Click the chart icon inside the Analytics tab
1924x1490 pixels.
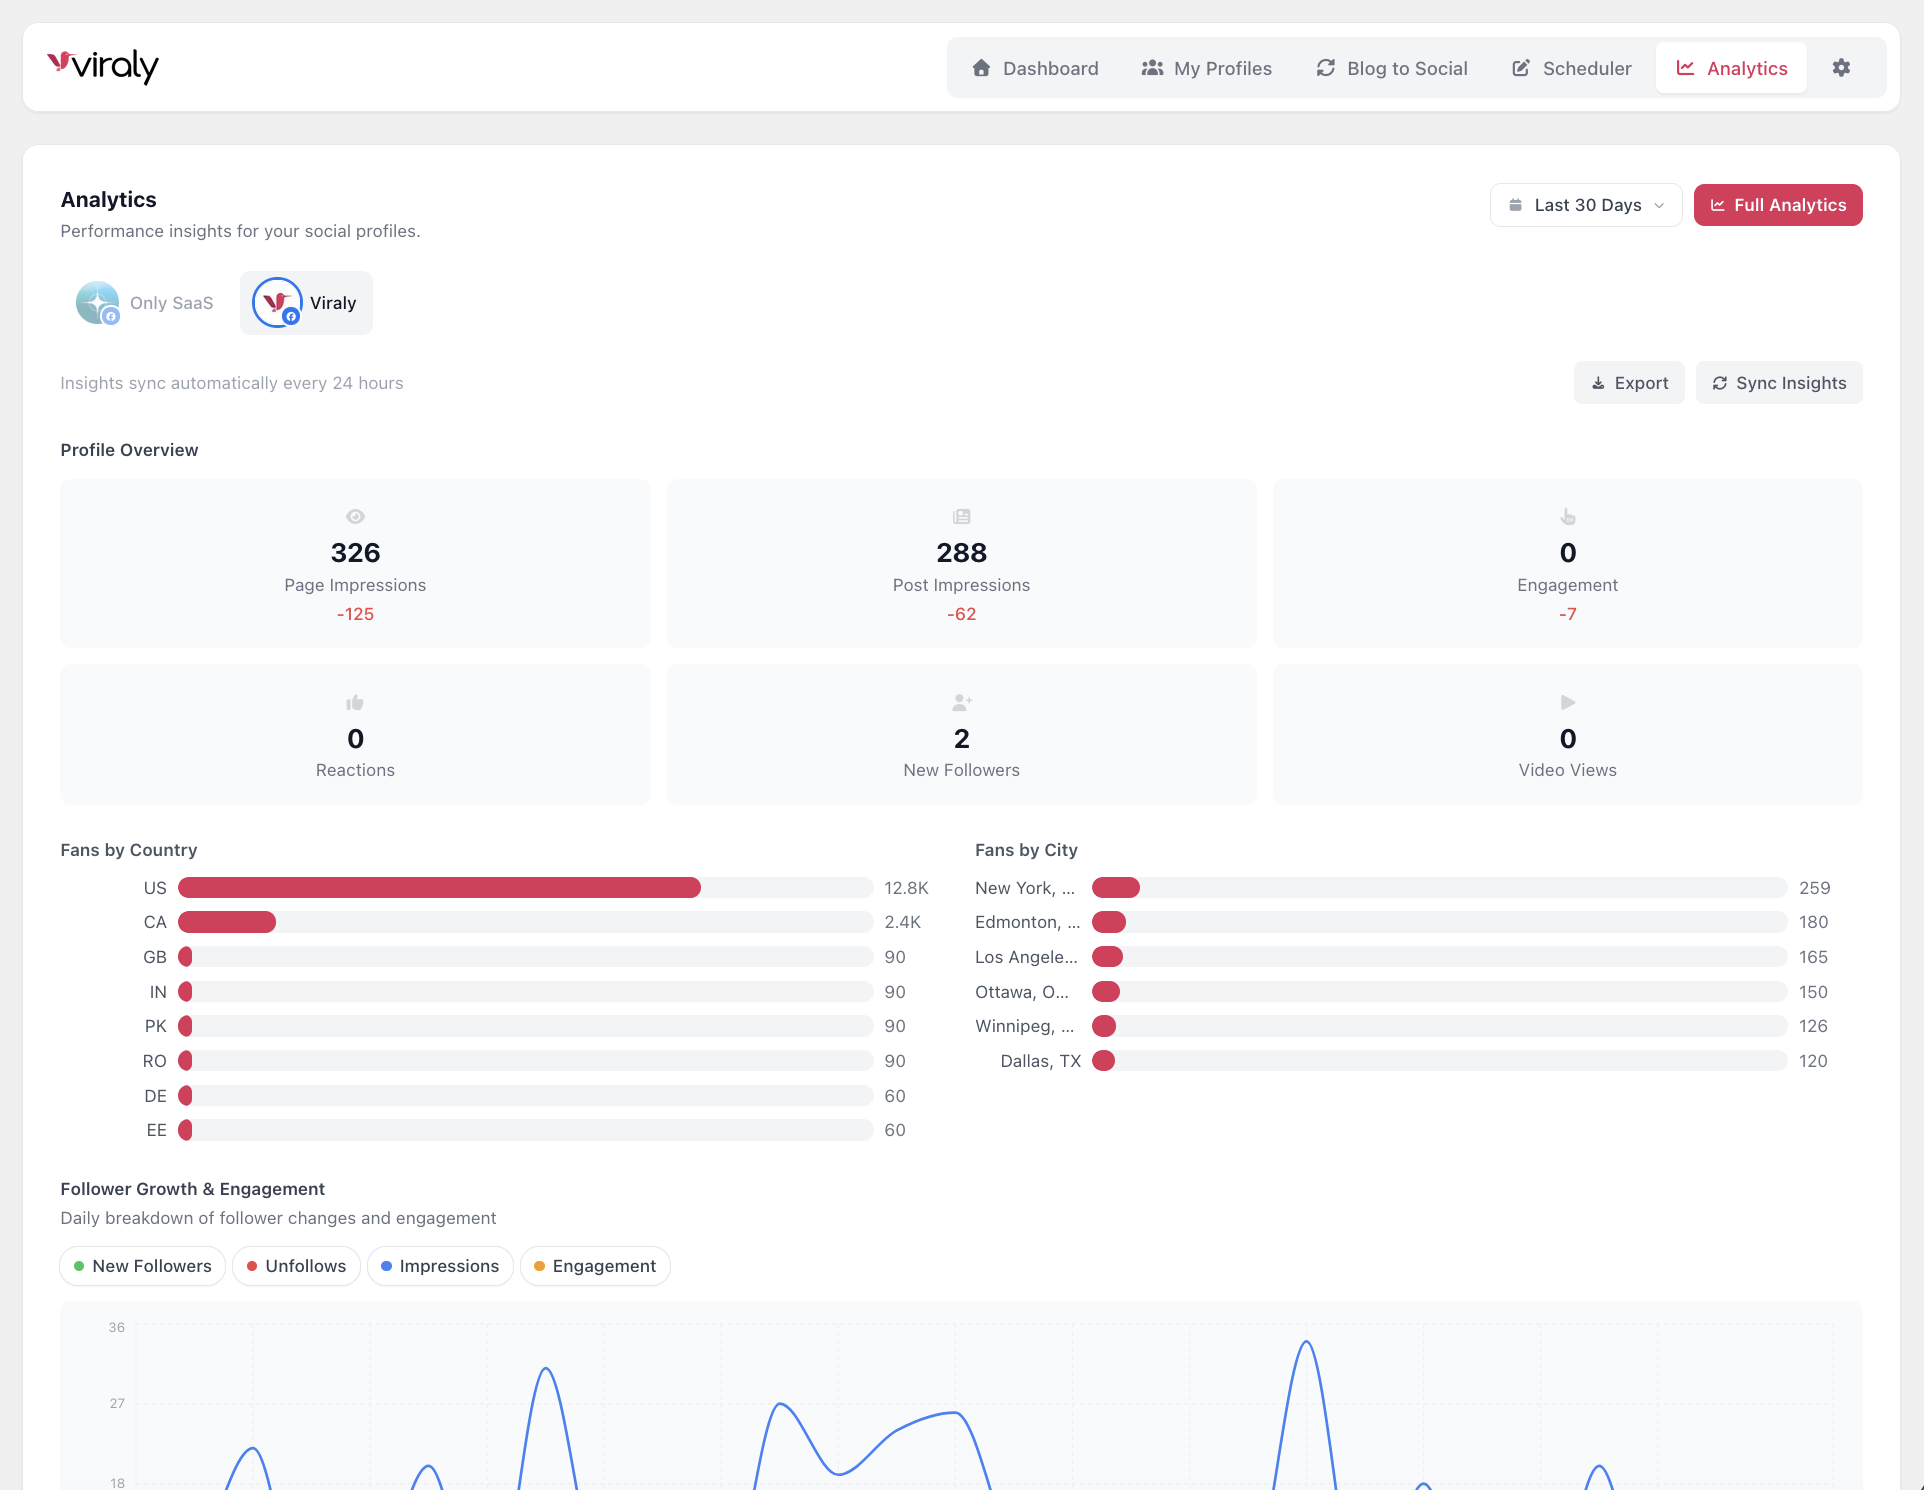(x=1685, y=67)
